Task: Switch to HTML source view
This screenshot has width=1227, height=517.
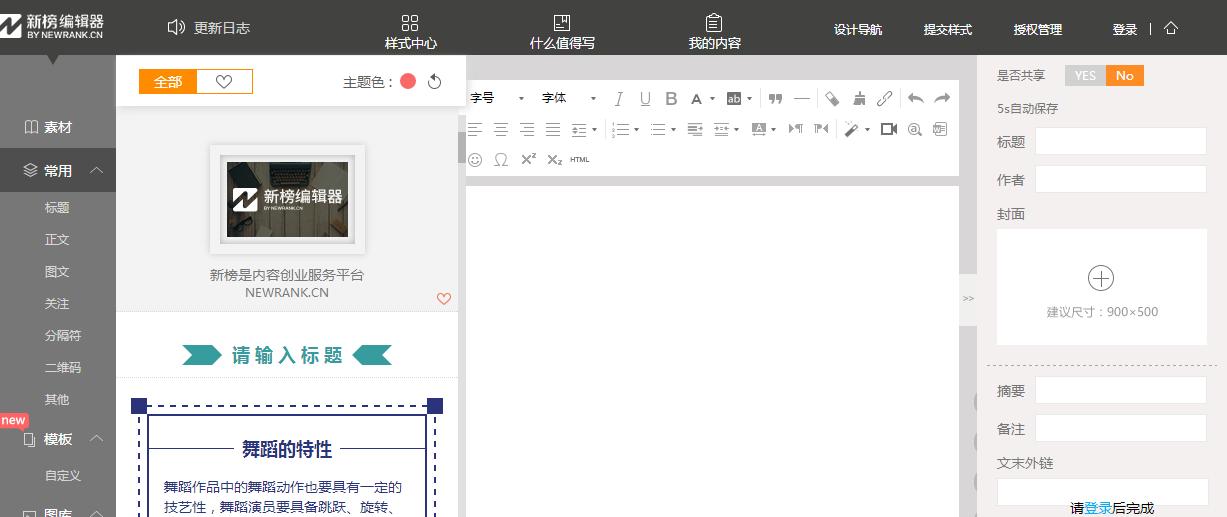Action: tap(580, 159)
